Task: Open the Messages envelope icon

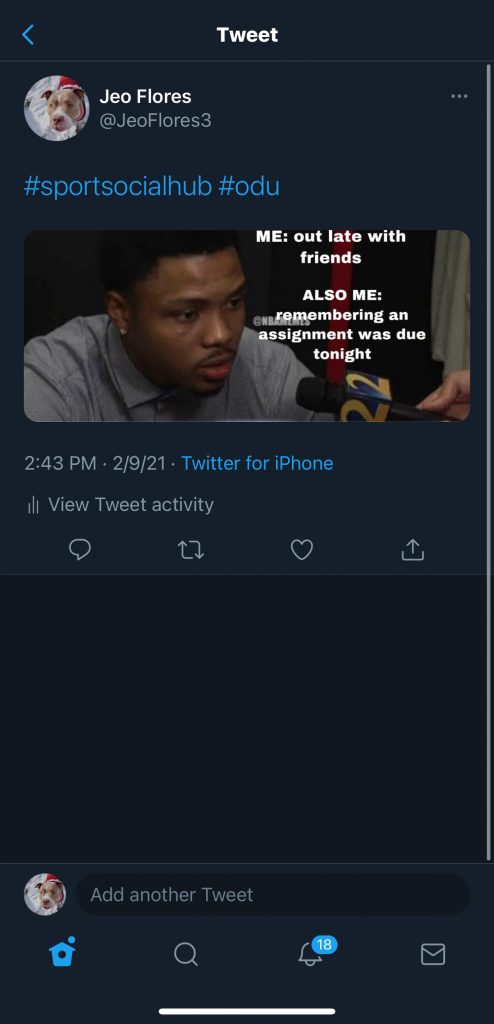Action: point(433,954)
